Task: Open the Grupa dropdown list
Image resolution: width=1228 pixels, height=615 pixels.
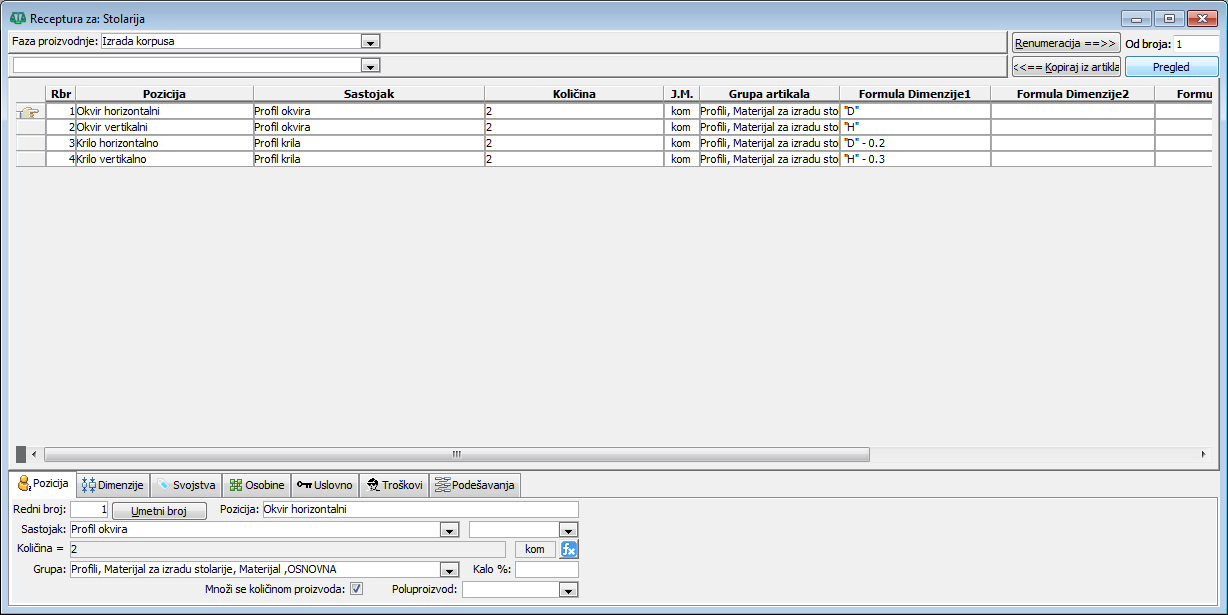Action: tap(449, 570)
